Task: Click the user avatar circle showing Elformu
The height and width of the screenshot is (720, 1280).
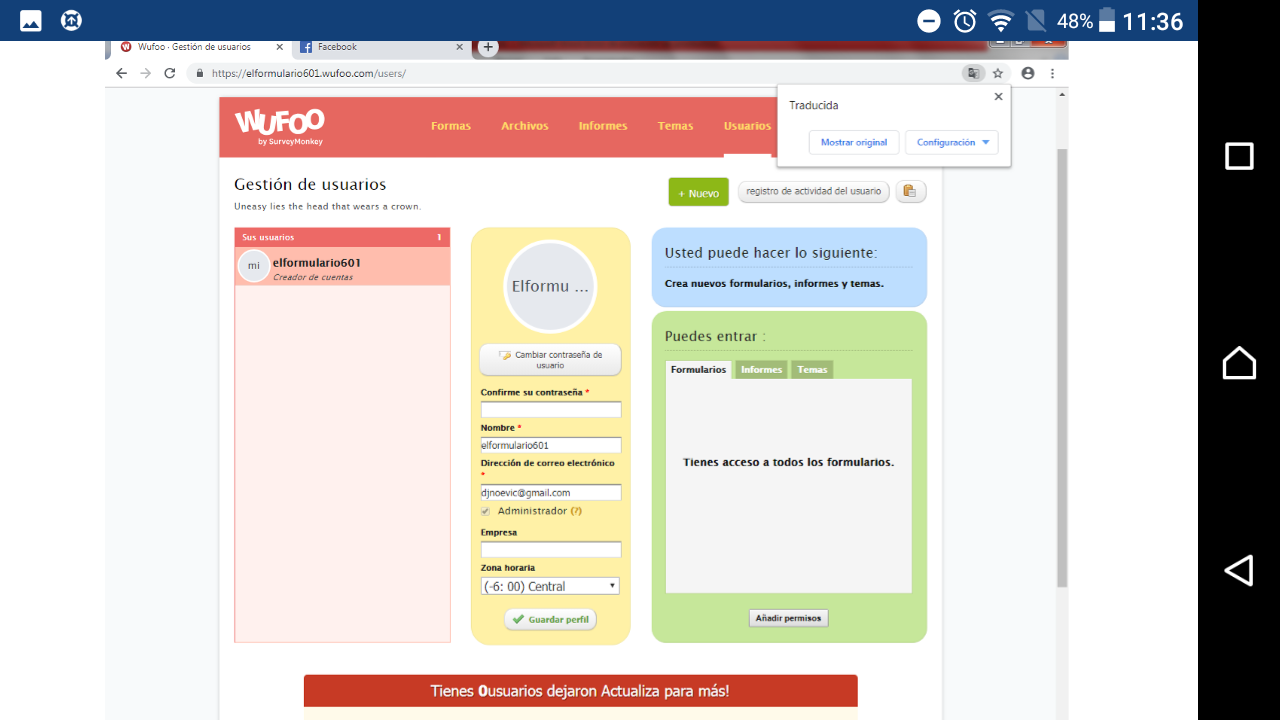Action: pyautogui.click(x=550, y=286)
